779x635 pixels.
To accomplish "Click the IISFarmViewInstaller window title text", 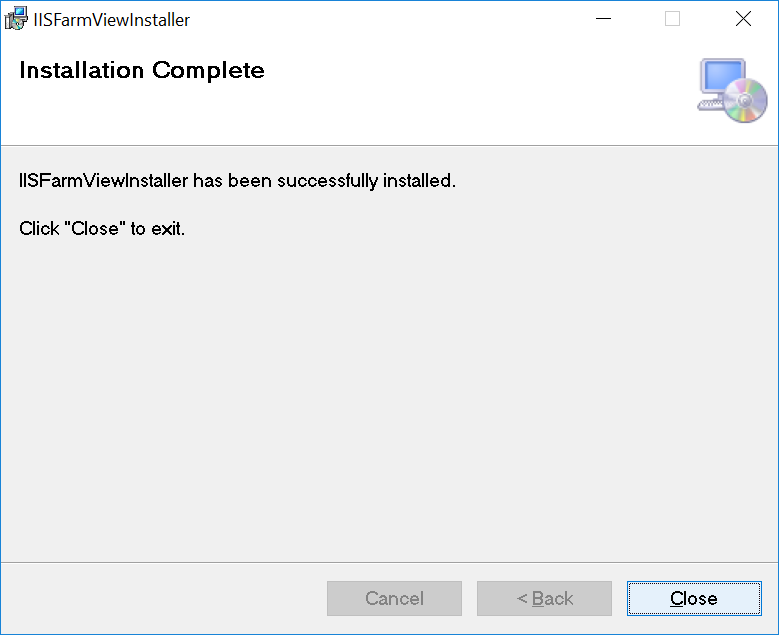I will [x=111, y=20].
